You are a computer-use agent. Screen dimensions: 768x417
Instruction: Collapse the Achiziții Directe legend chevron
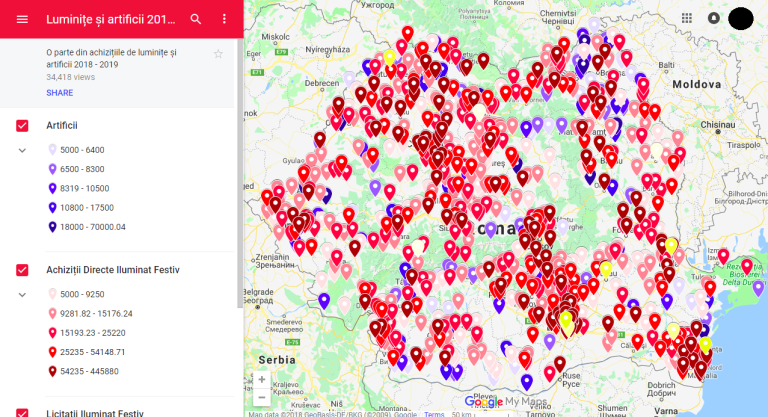[x=22, y=295]
